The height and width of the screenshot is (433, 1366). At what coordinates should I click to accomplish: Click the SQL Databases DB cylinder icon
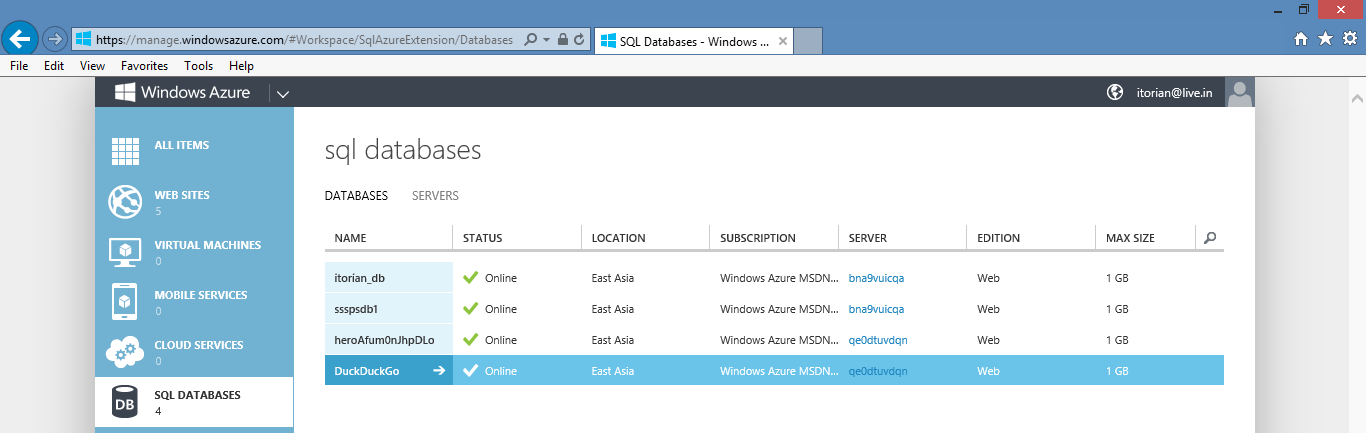[x=124, y=402]
